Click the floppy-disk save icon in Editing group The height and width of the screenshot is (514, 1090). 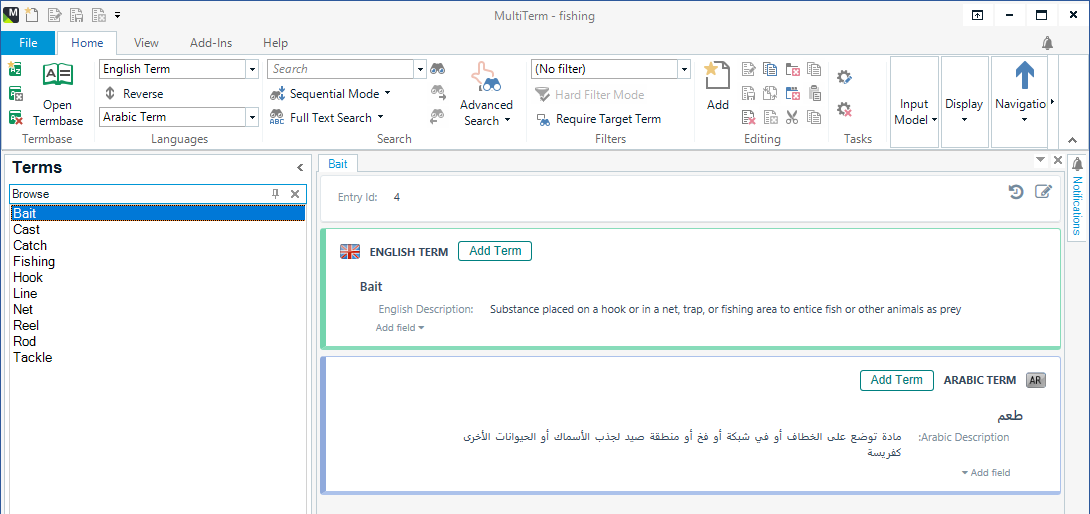(x=748, y=93)
